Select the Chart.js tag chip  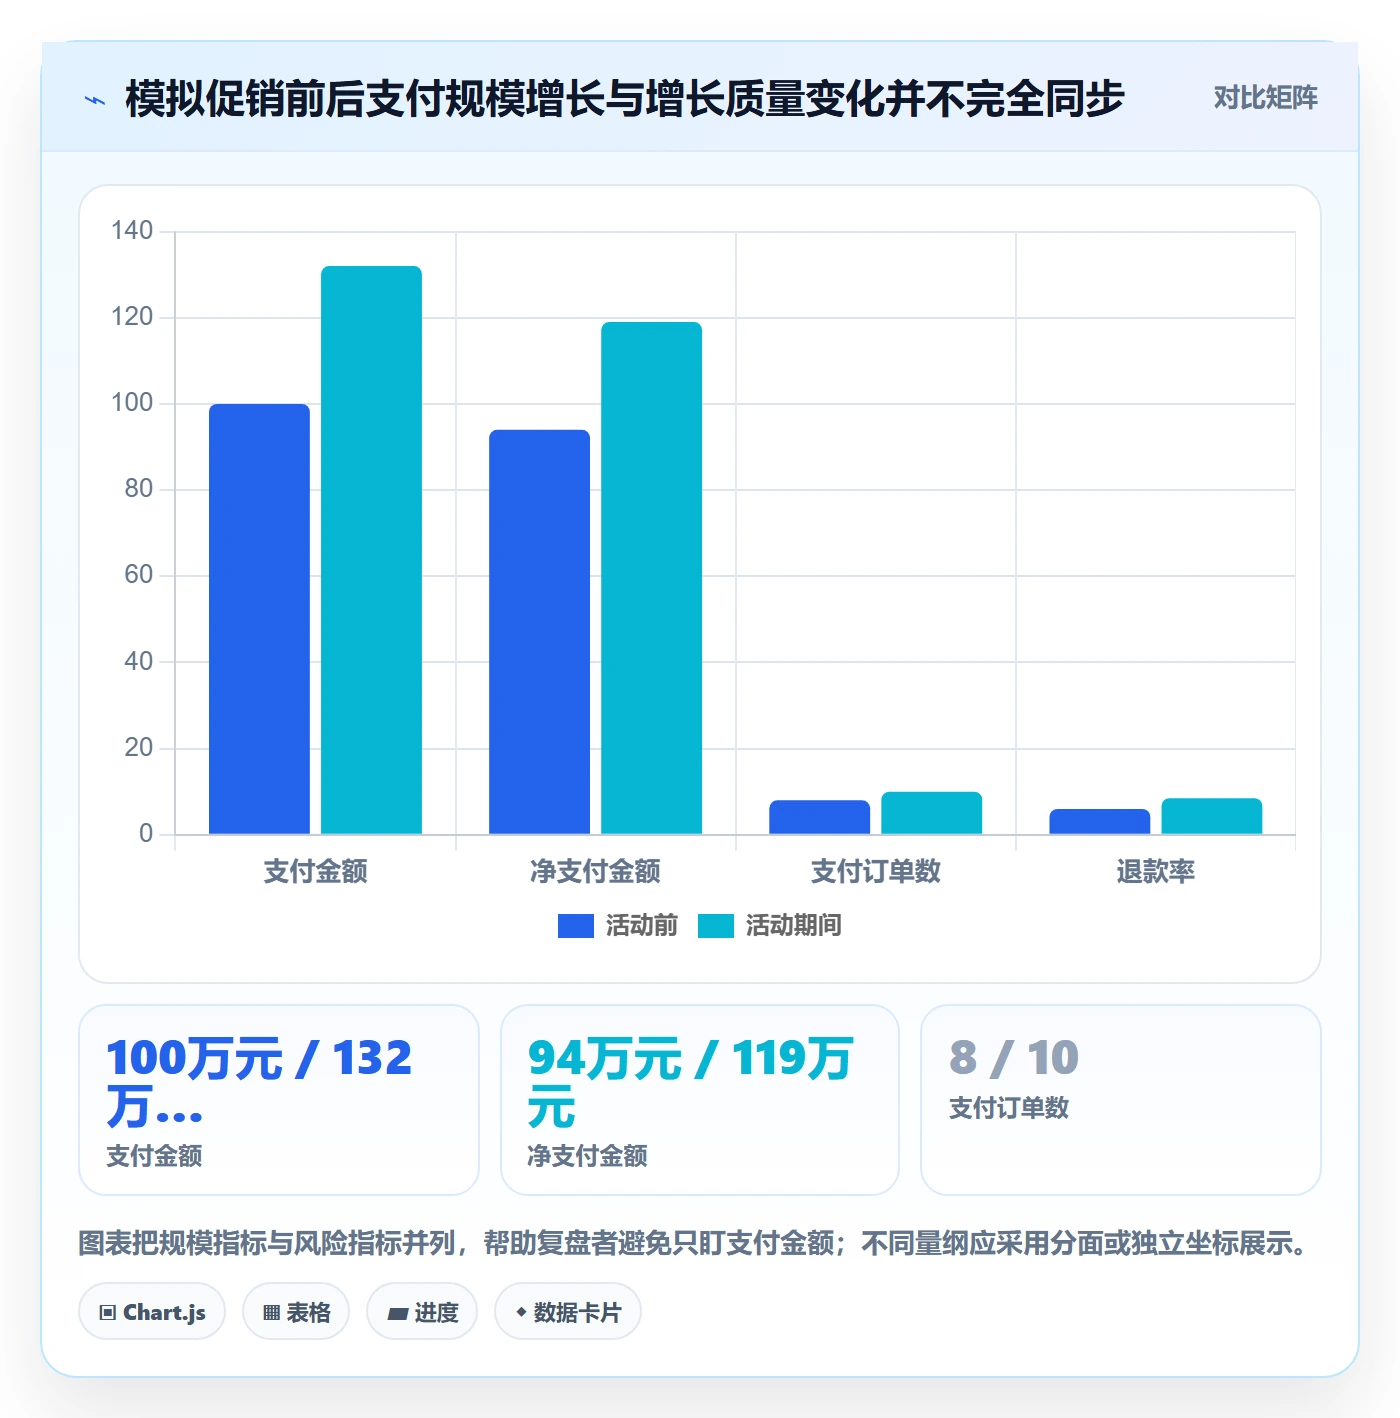point(152,1312)
